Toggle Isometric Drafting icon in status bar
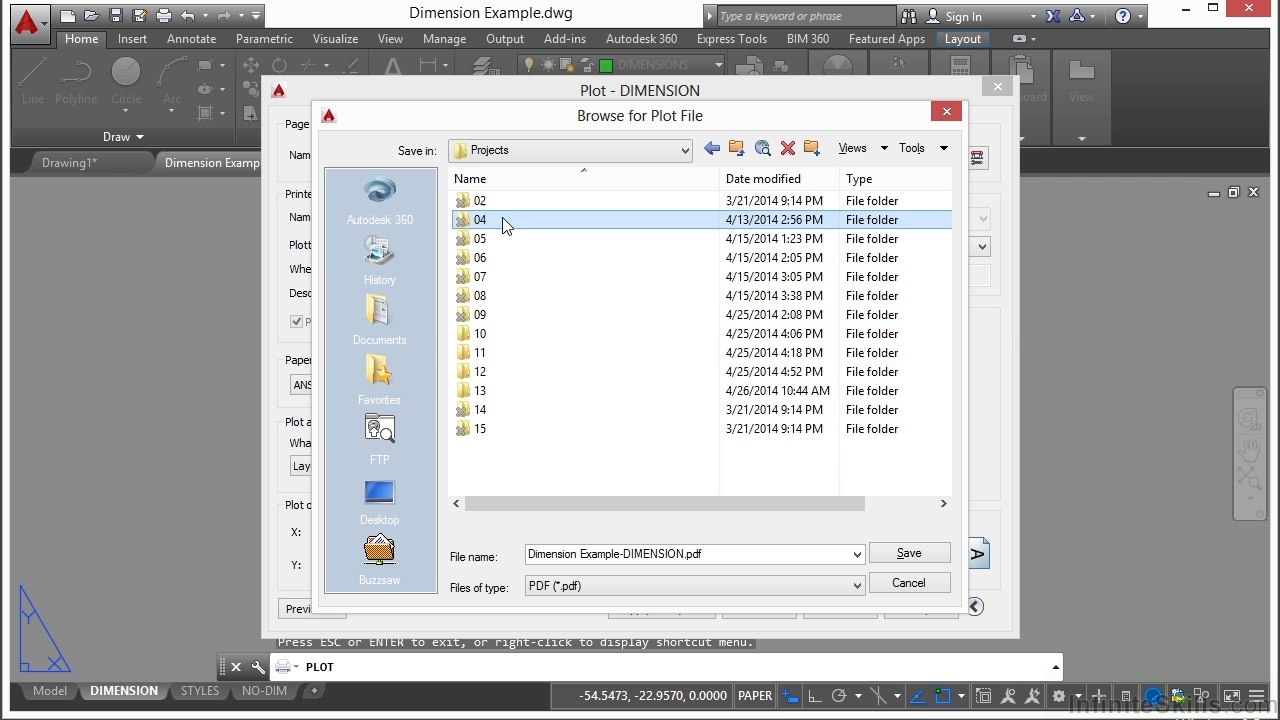The width and height of the screenshot is (1280, 720). tap(879, 696)
